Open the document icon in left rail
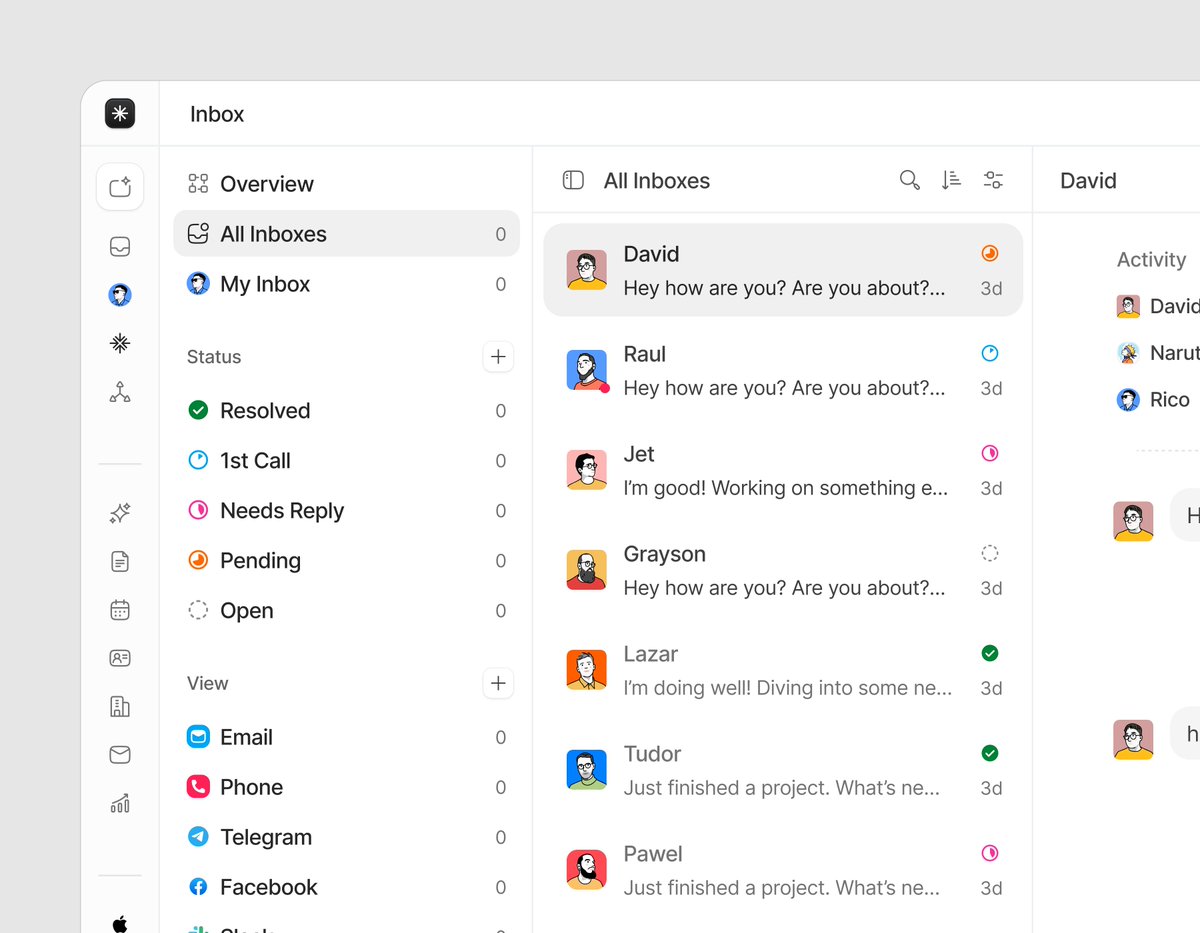 (x=120, y=562)
